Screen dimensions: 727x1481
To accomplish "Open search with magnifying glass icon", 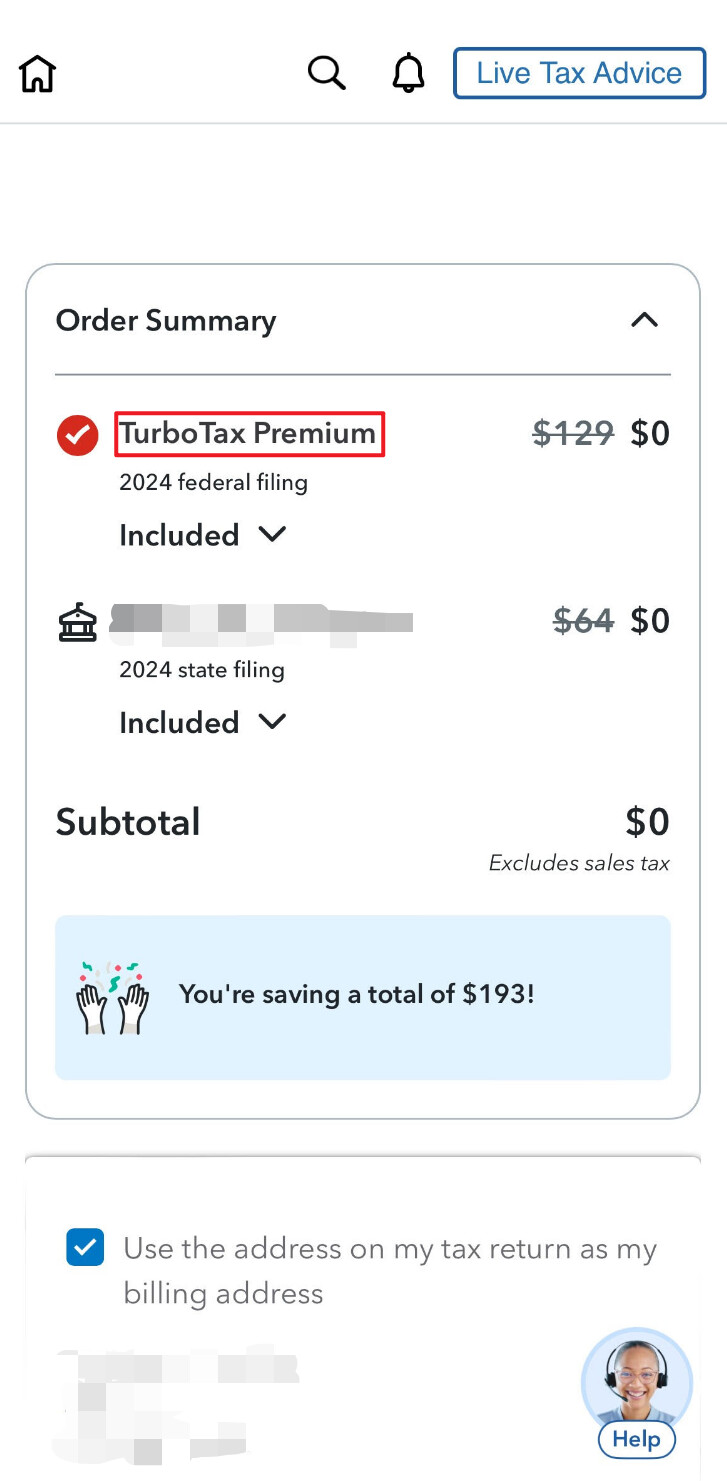I will [x=326, y=73].
